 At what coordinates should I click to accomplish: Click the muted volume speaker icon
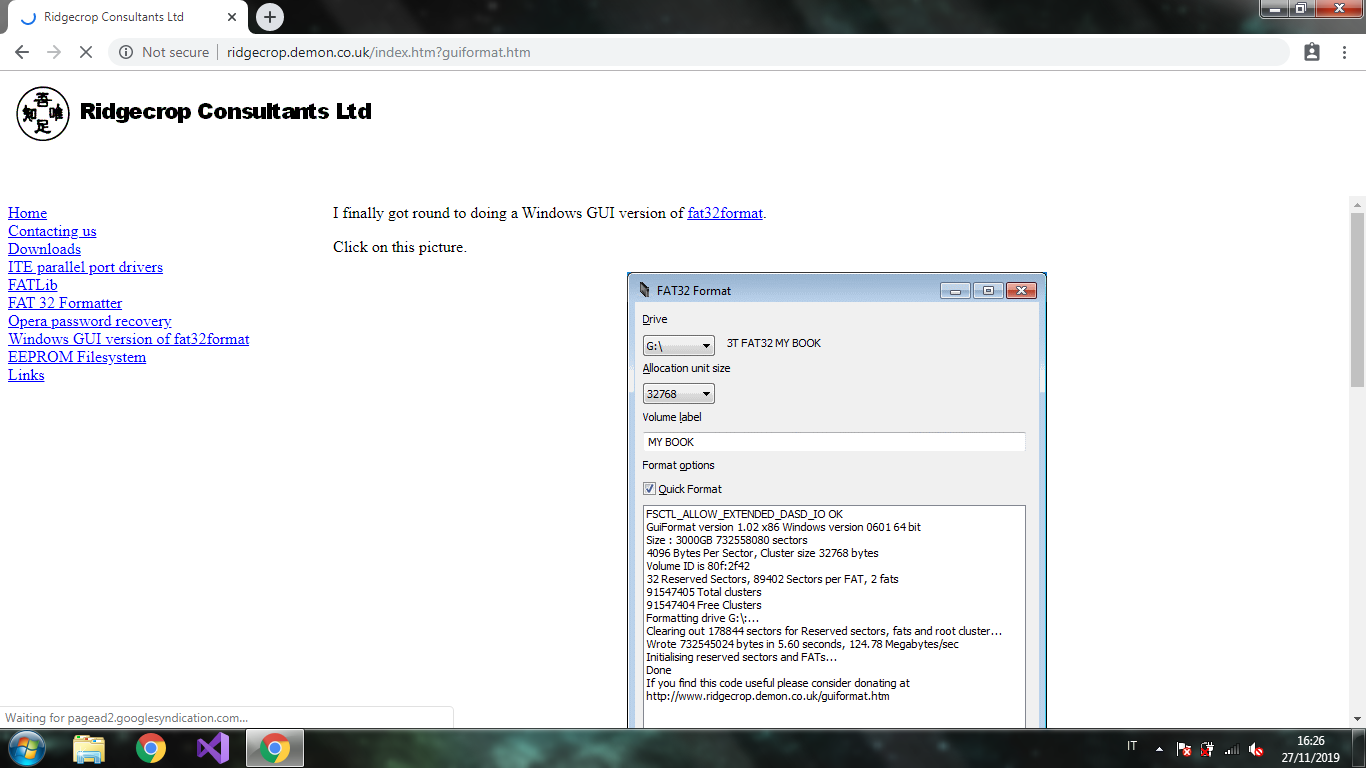[x=1256, y=748]
